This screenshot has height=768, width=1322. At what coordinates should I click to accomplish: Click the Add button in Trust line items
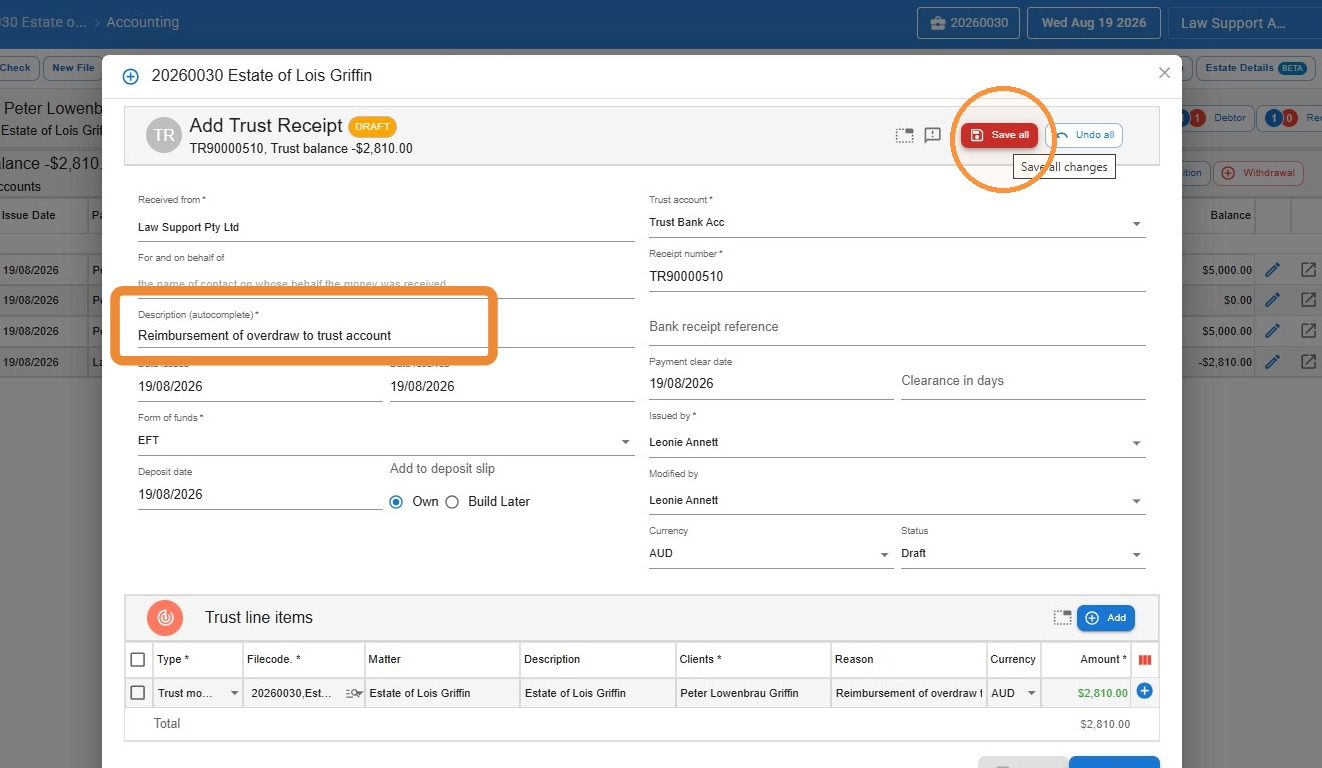[1105, 618]
